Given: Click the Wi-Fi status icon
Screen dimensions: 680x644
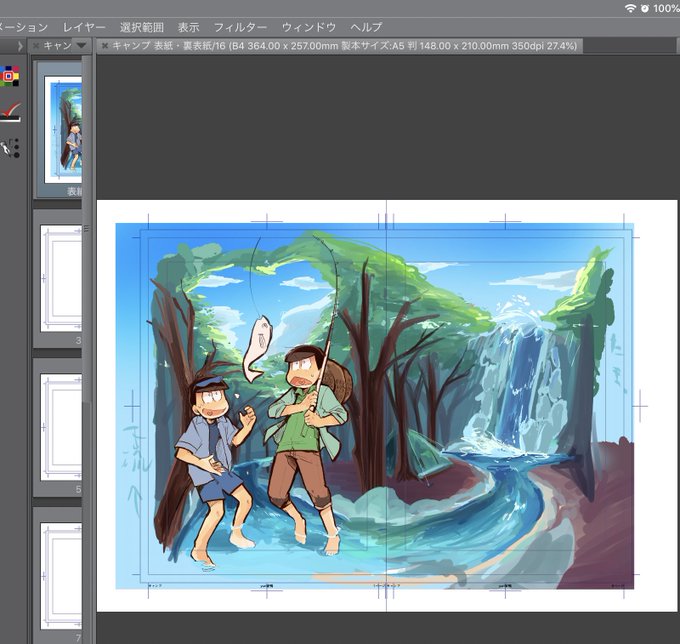Looking at the screenshot, I should (x=630, y=8).
